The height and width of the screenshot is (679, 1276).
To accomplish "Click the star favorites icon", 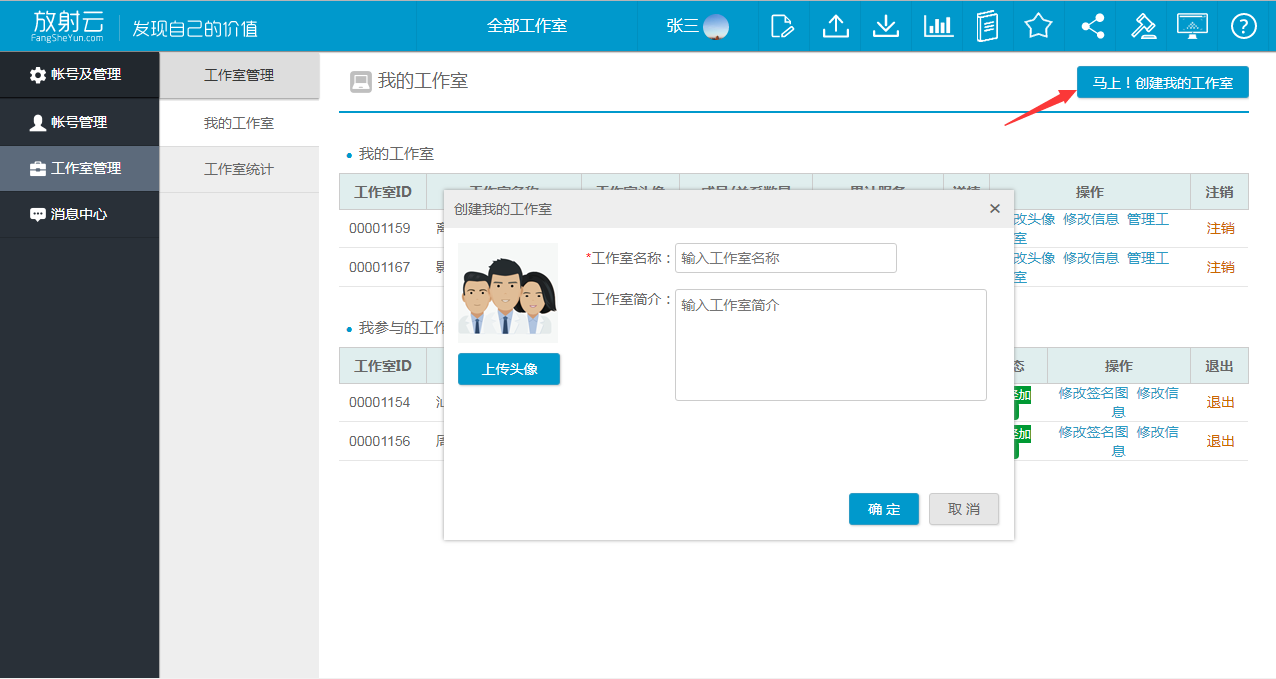I will click(1038, 26).
